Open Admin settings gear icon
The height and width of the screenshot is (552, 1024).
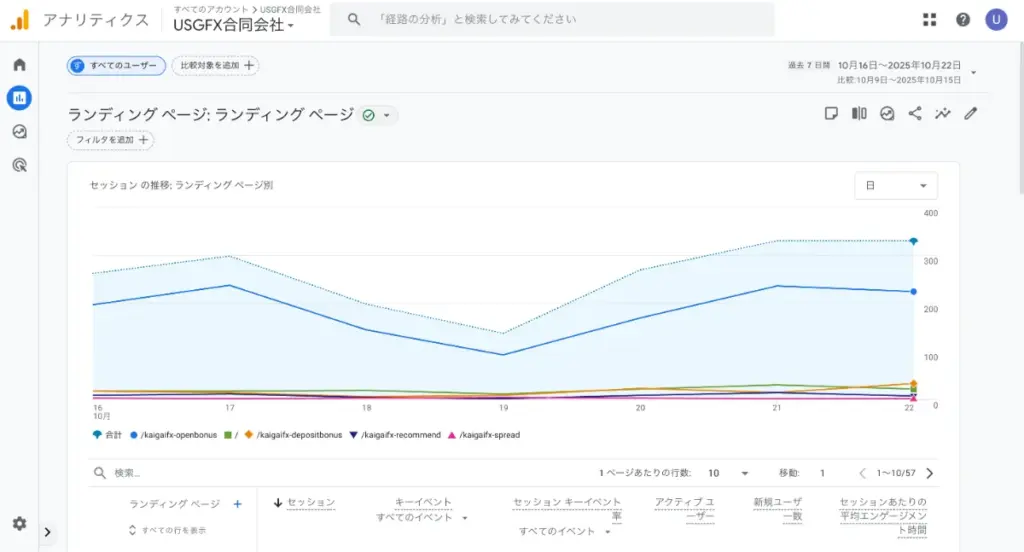(x=19, y=524)
